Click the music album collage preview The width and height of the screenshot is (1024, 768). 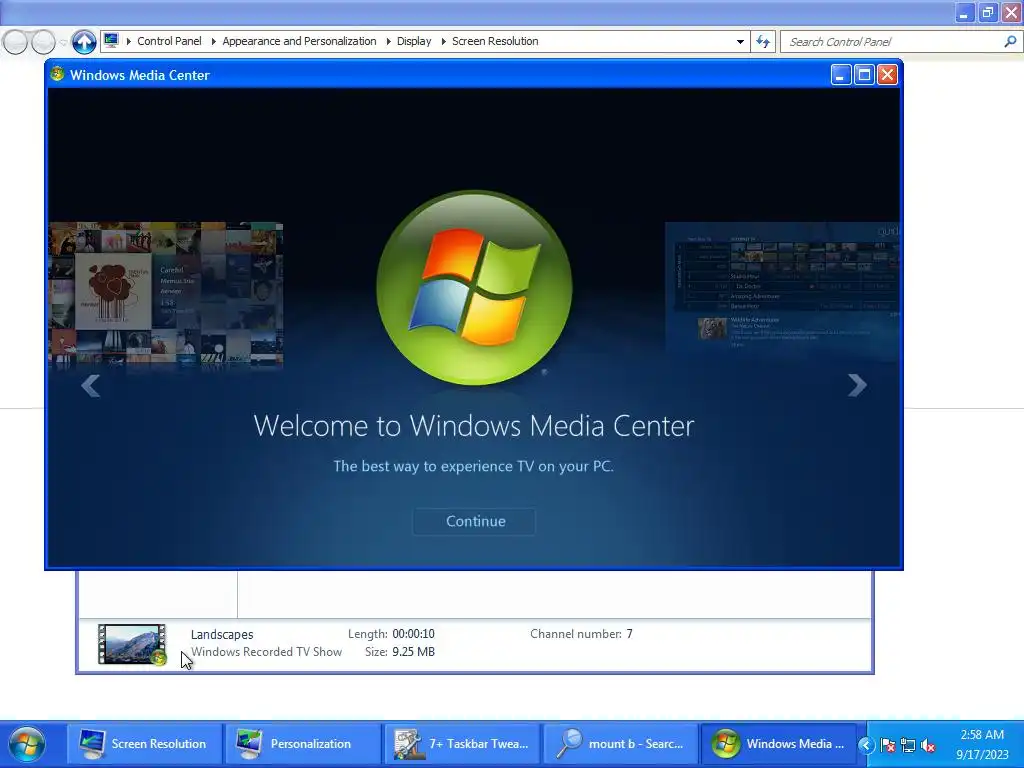click(x=166, y=295)
